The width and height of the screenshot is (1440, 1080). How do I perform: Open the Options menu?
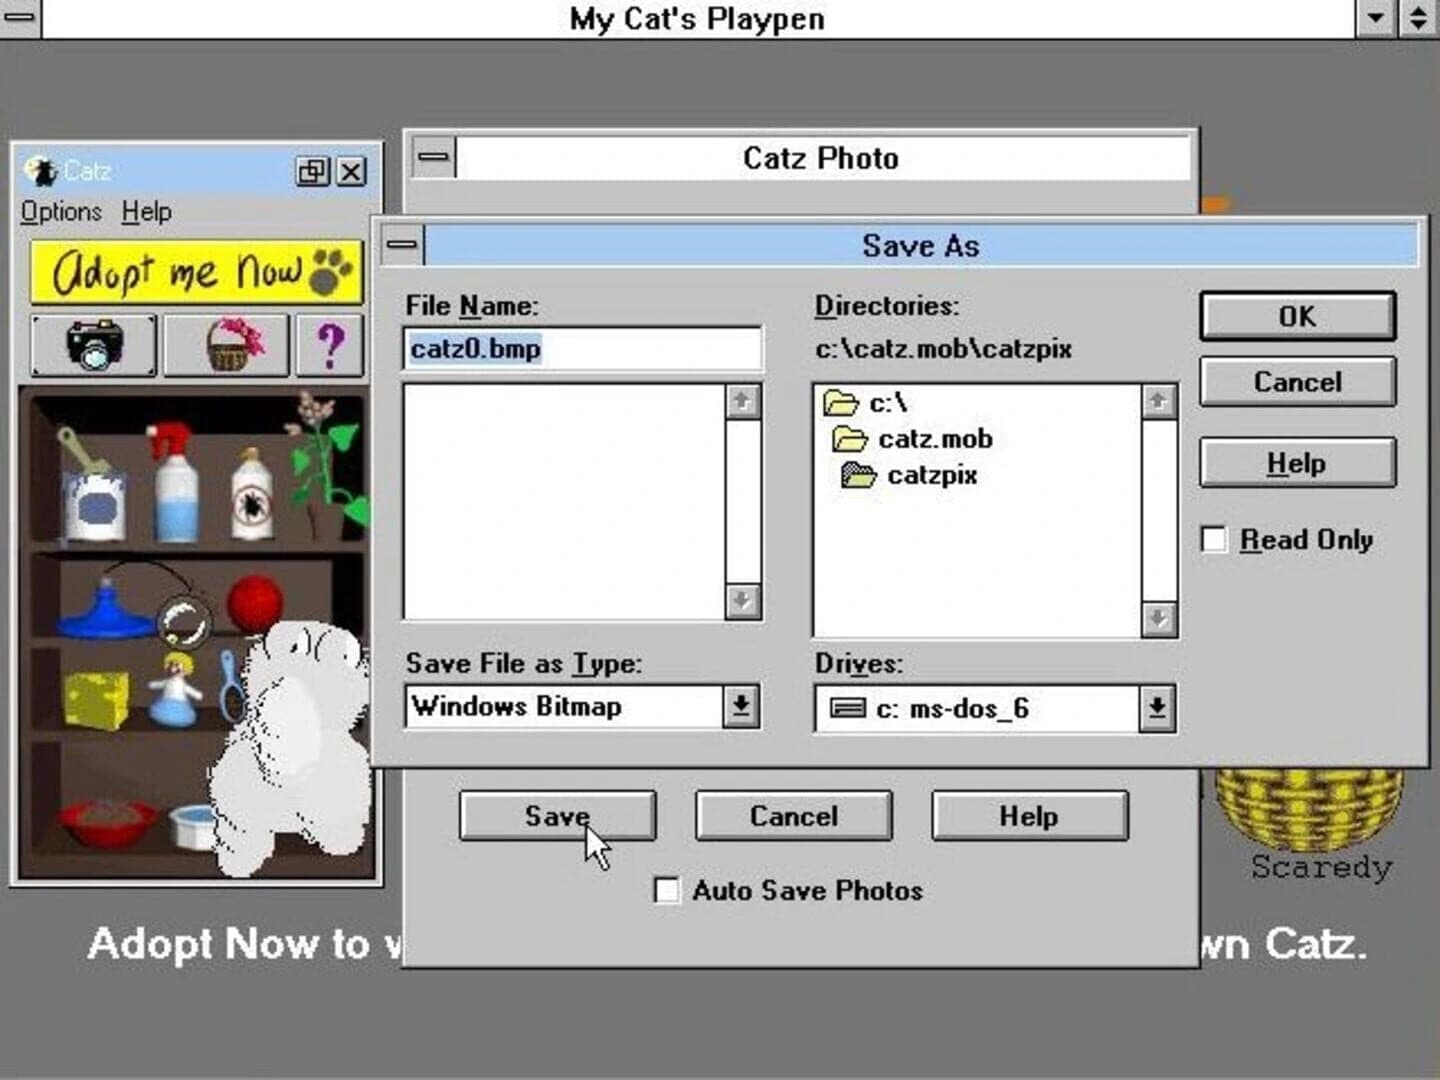[x=59, y=211]
